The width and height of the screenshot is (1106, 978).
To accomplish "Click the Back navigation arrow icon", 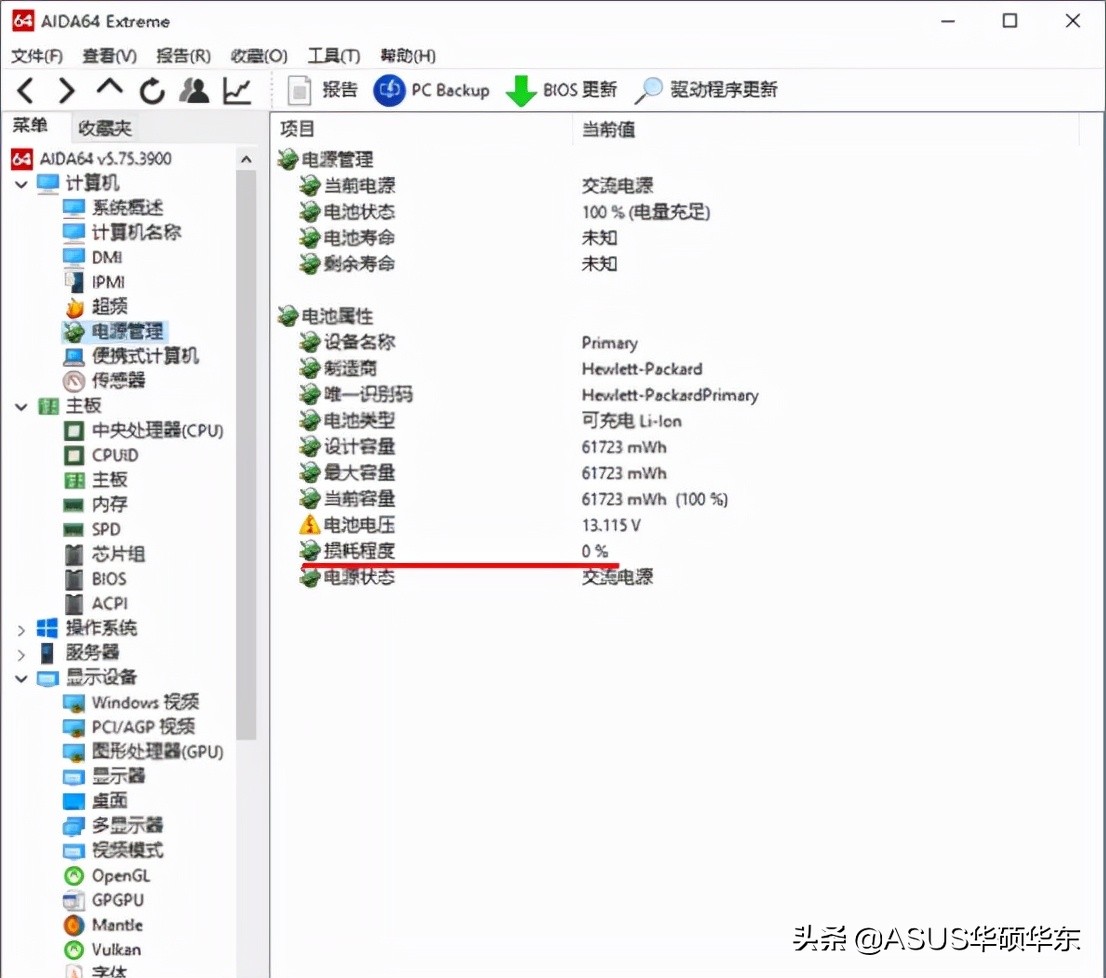I will pyautogui.click(x=24, y=90).
